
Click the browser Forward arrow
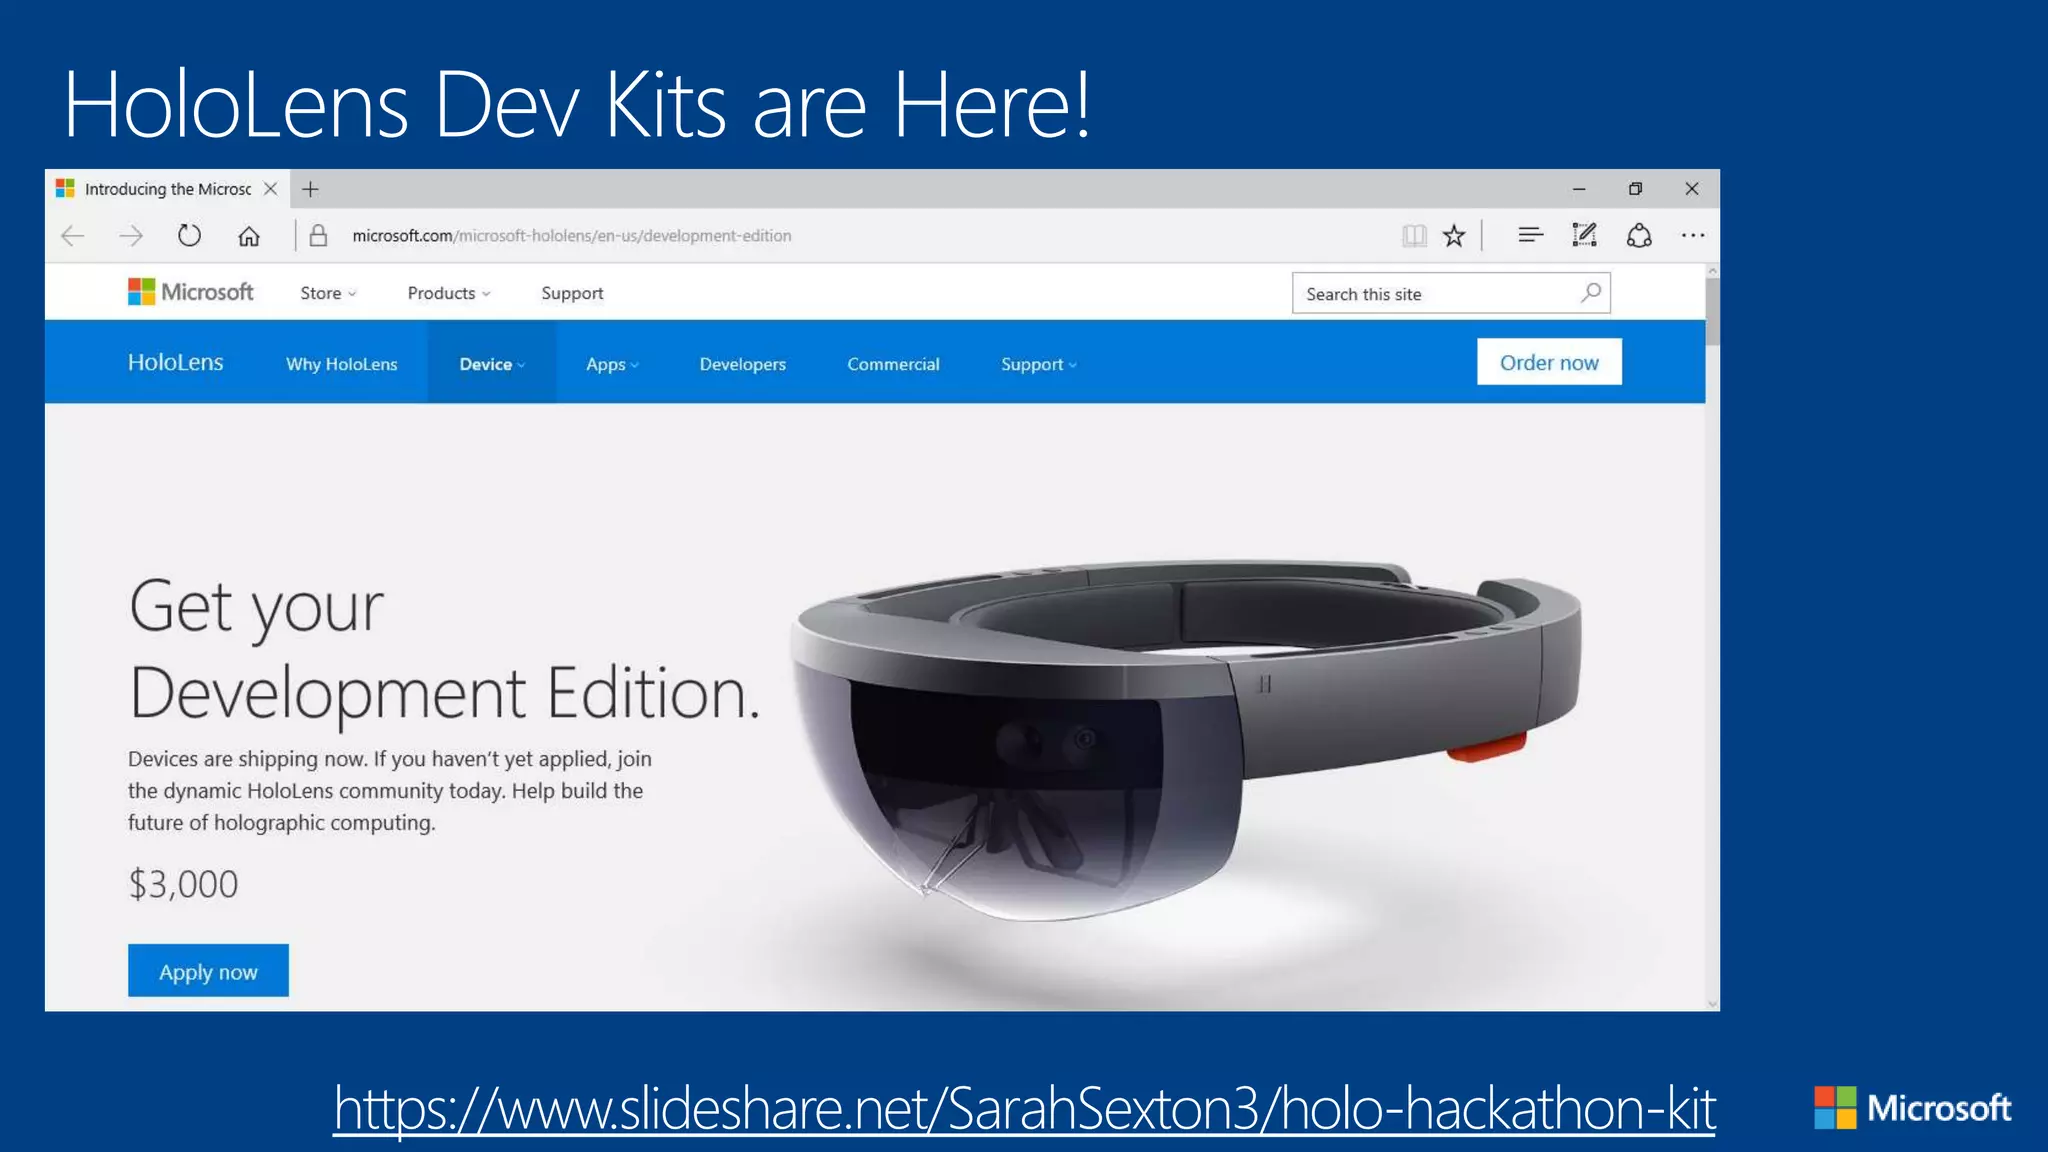[131, 236]
